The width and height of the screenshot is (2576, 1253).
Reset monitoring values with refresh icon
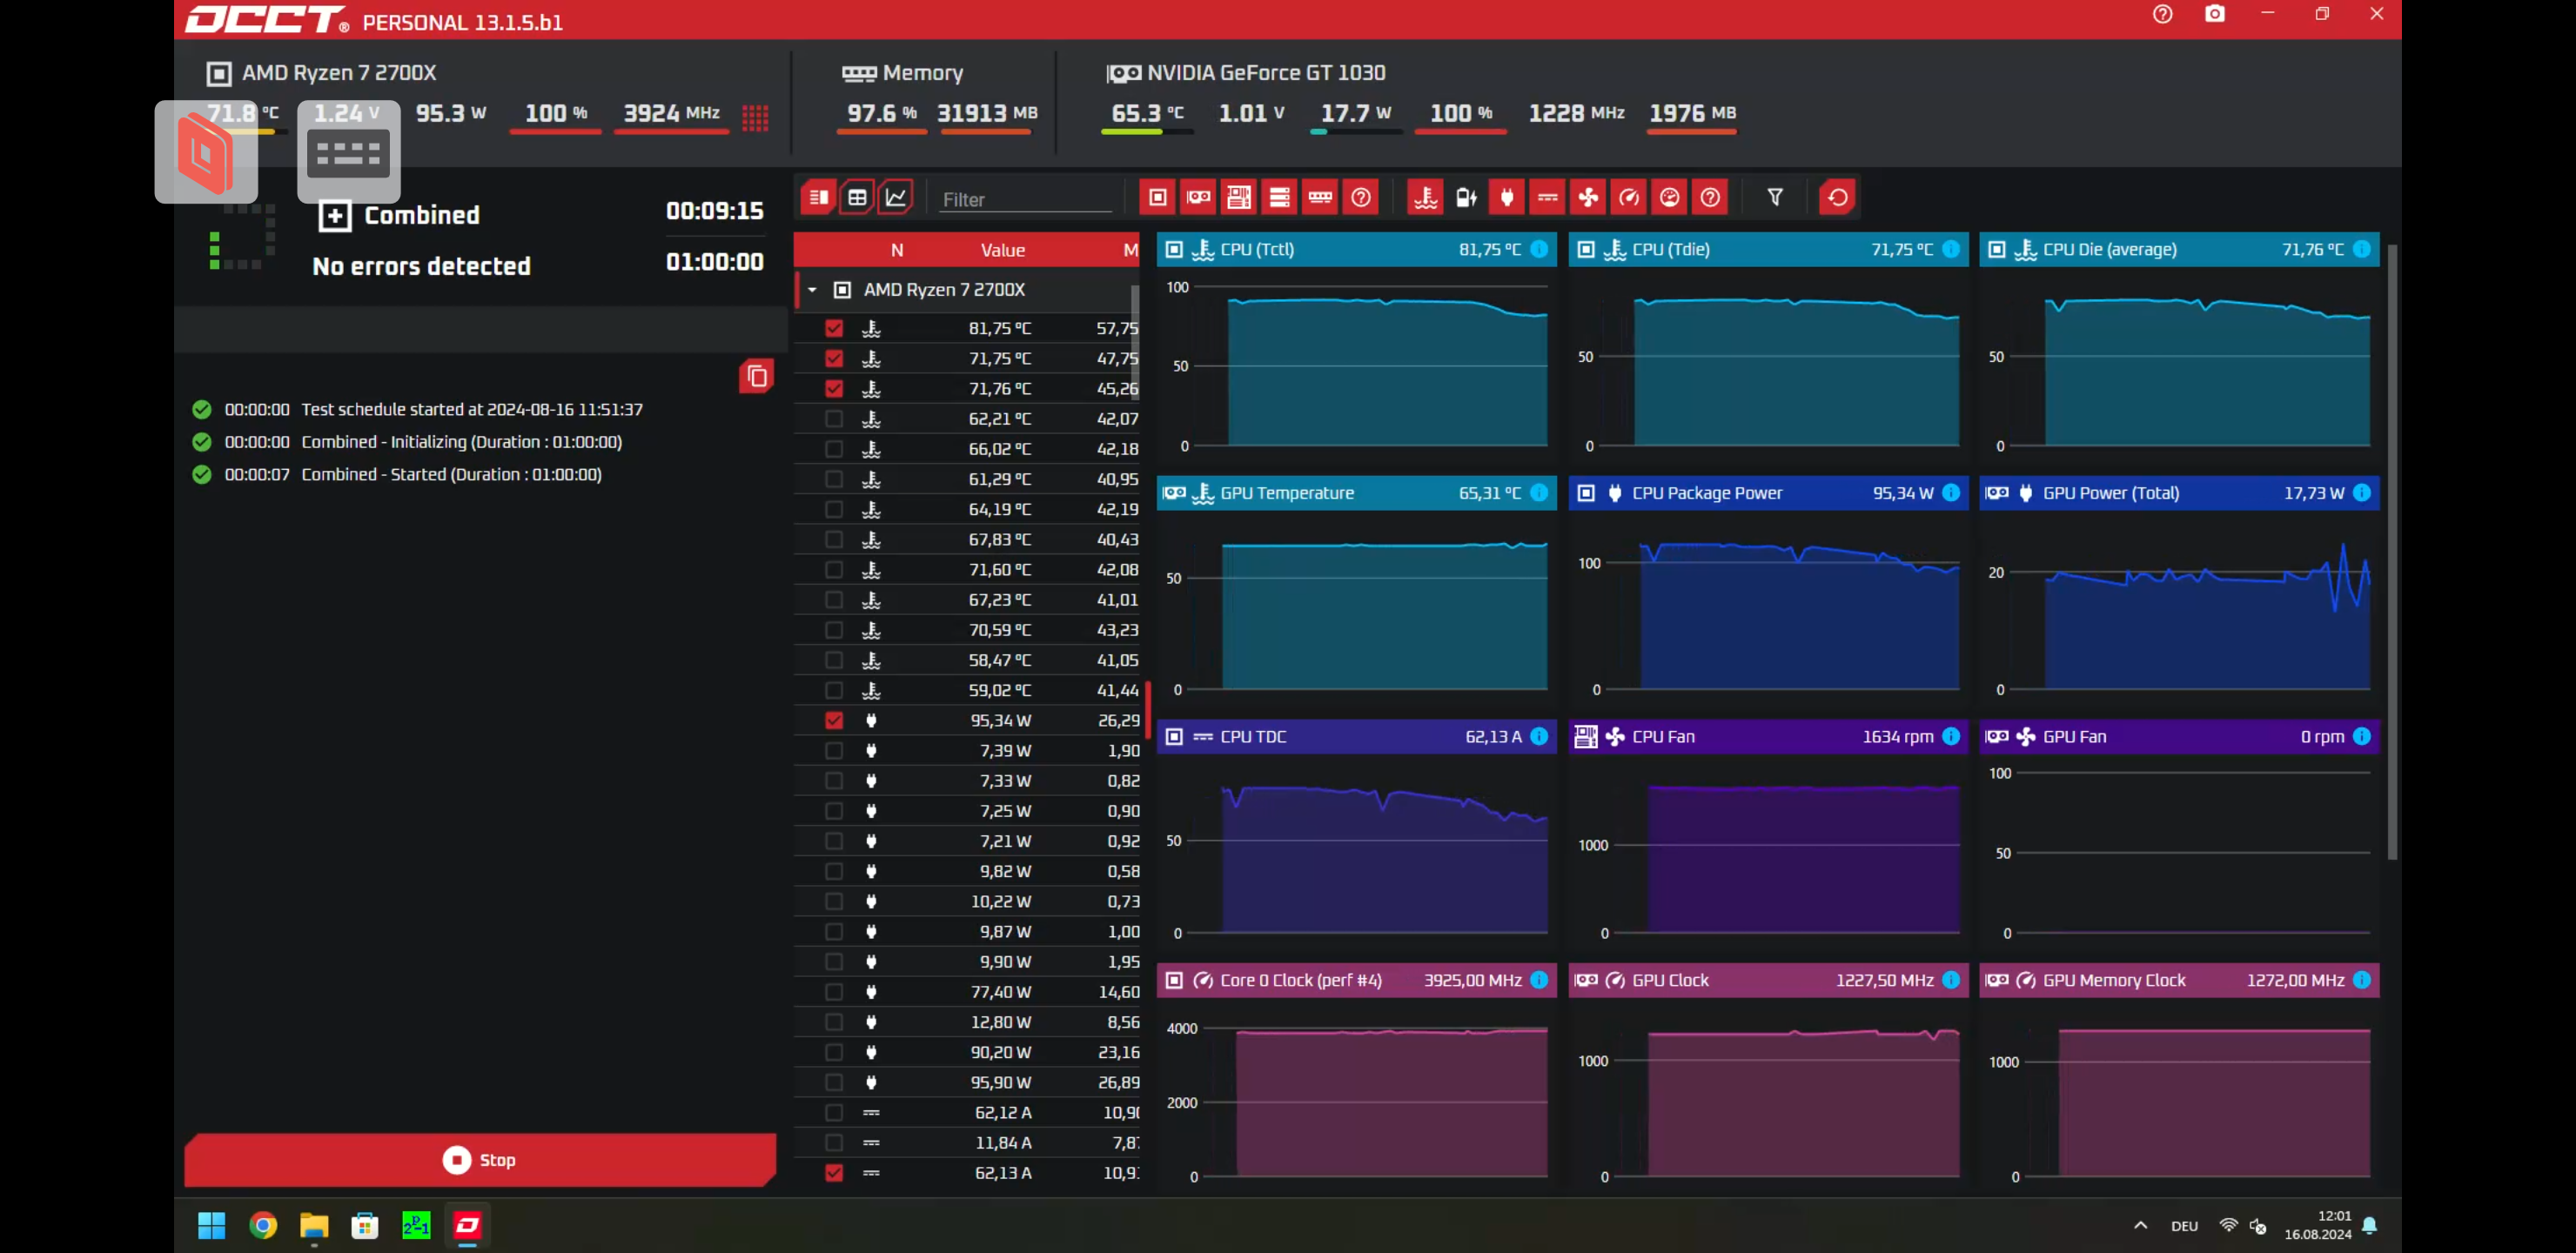point(1837,197)
